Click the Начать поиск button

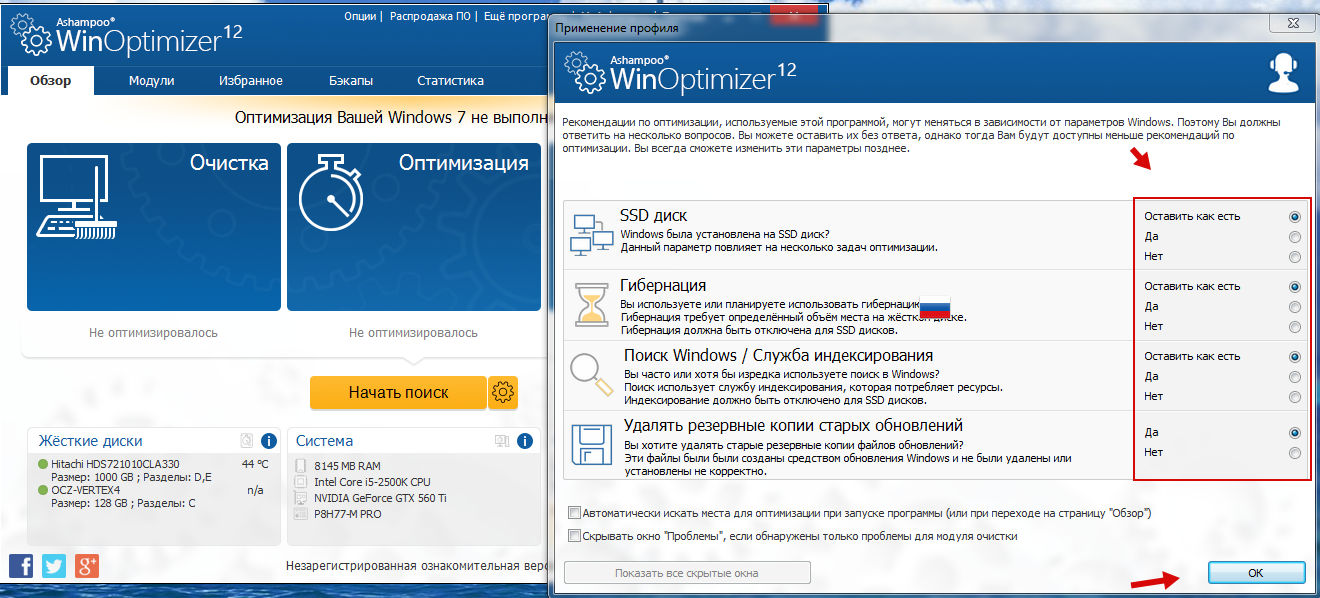(x=398, y=393)
